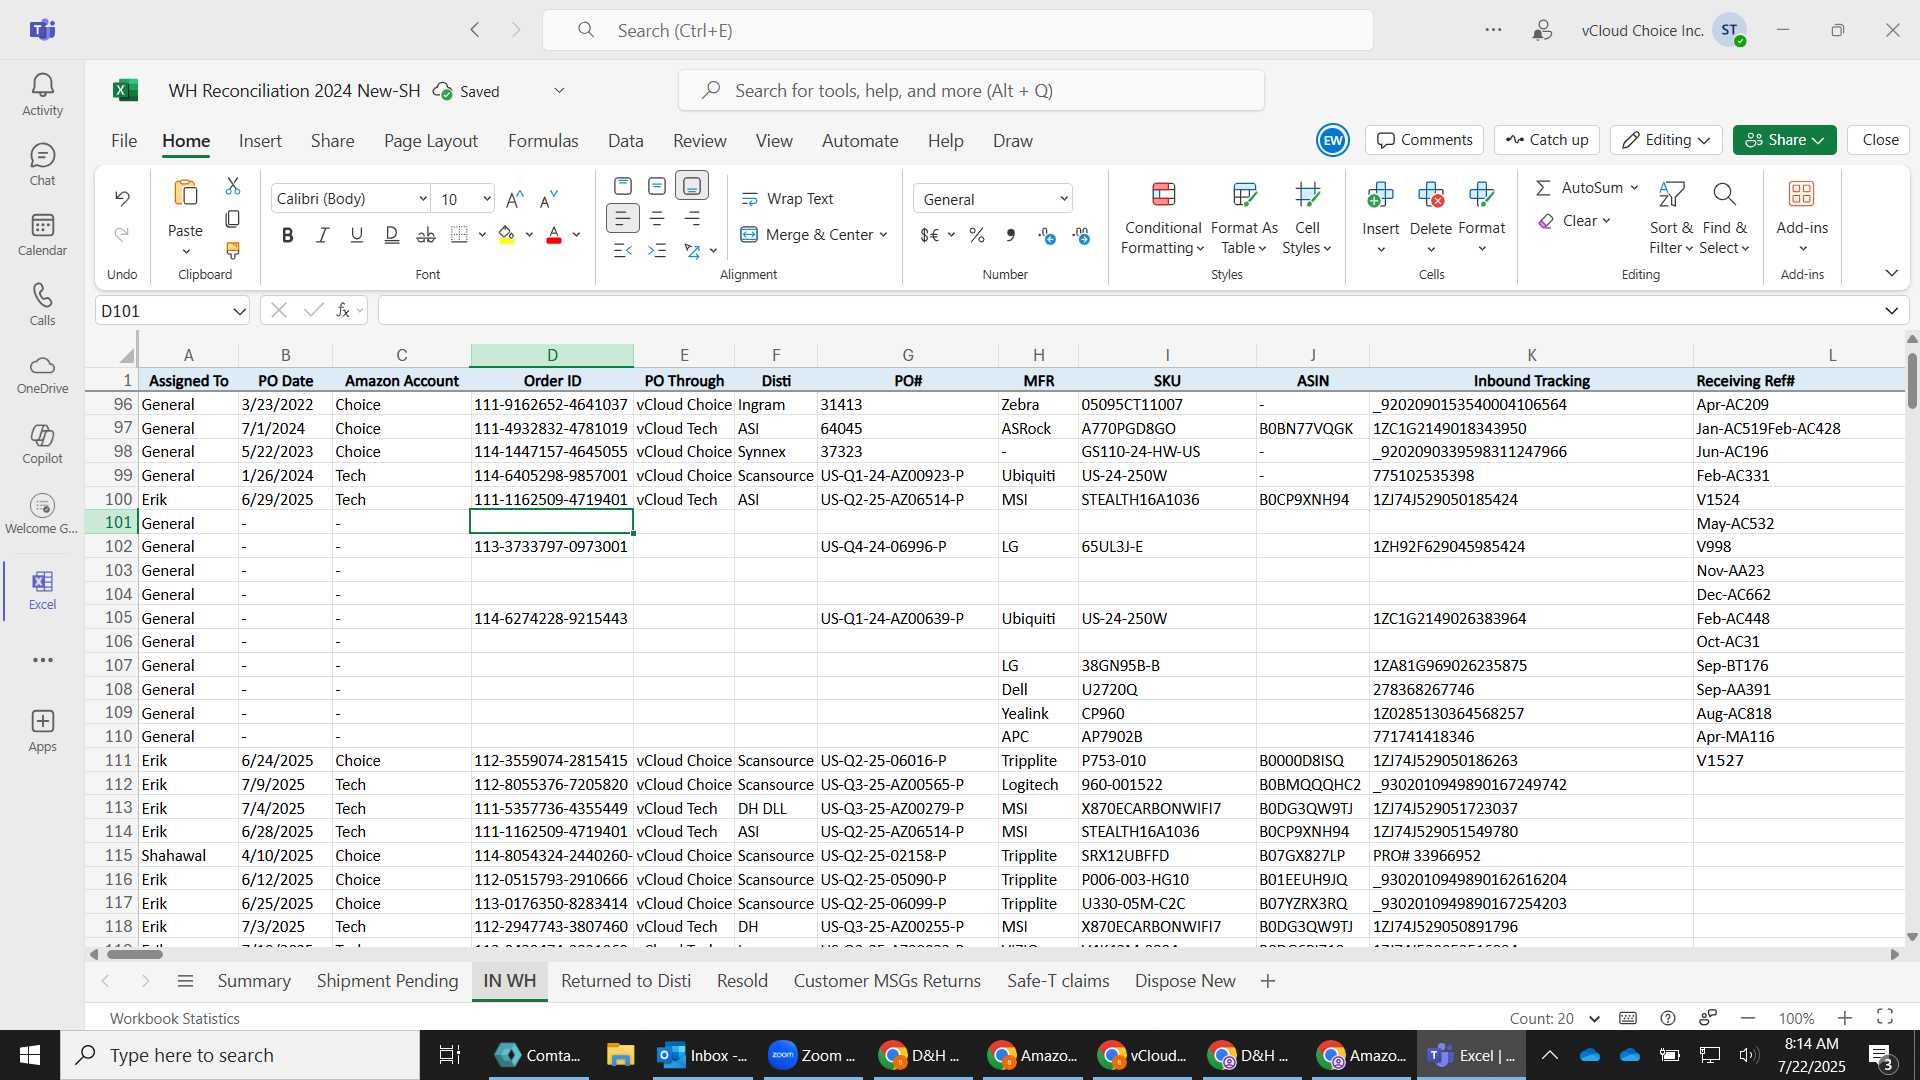Open Apps in Teams sidebar
The height and width of the screenshot is (1080, 1920).
pyautogui.click(x=42, y=731)
